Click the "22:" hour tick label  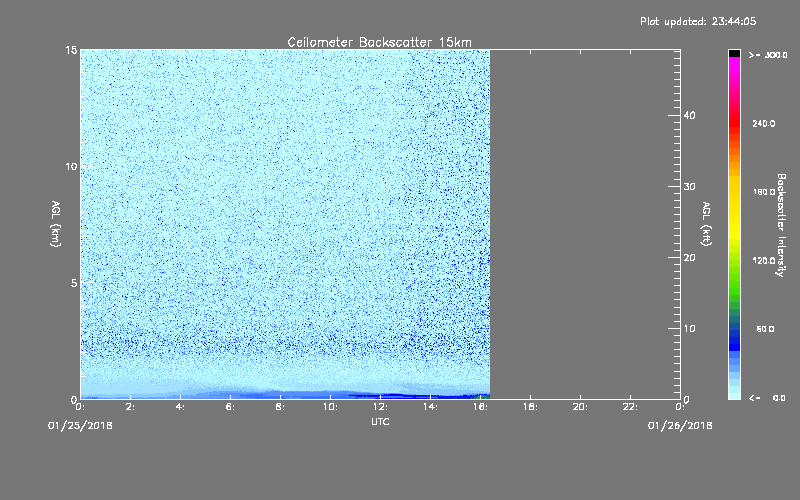pyautogui.click(x=630, y=407)
